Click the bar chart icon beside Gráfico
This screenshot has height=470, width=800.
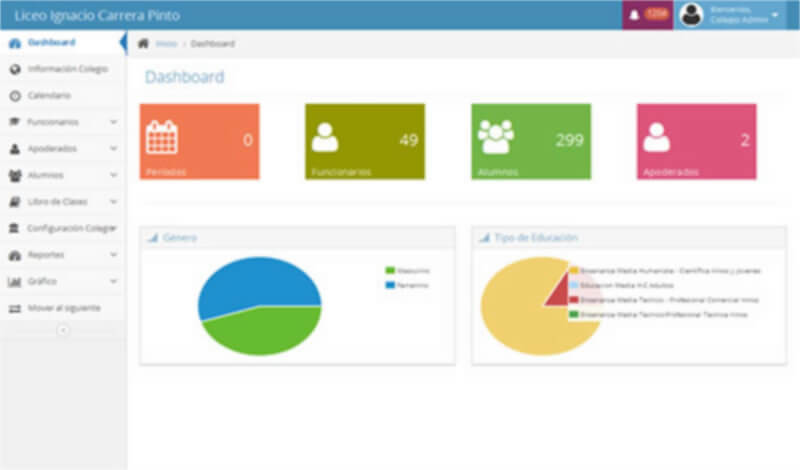(x=14, y=281)
